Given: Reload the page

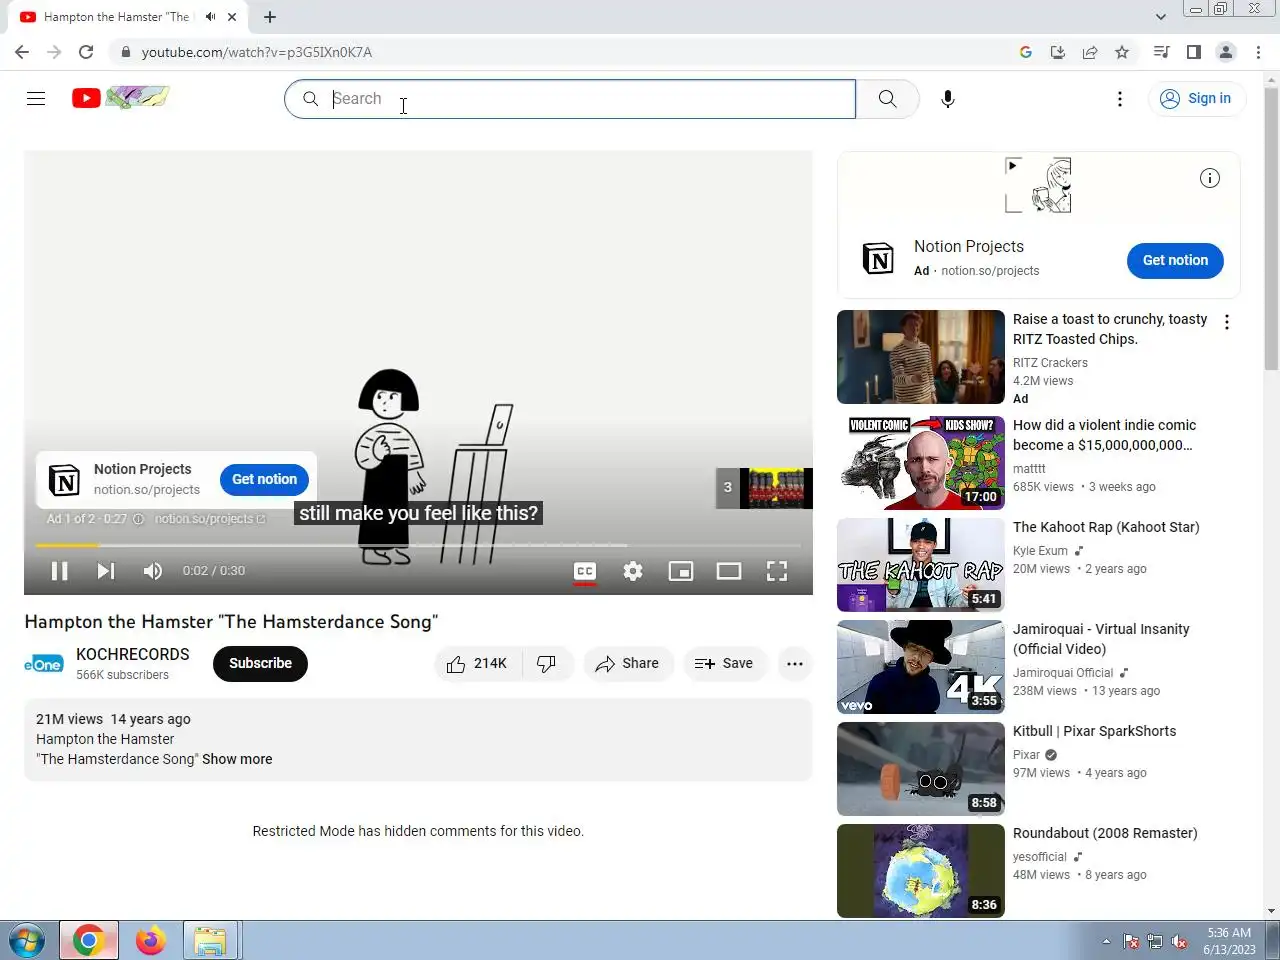Looking at the screenshot, I should click(x=86, y=52).
